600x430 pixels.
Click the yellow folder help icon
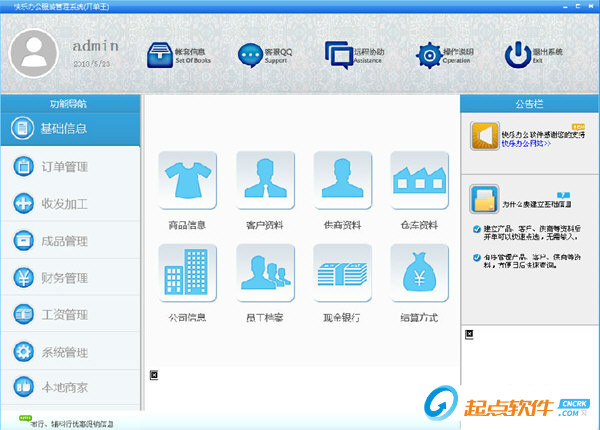pos(484,199)
